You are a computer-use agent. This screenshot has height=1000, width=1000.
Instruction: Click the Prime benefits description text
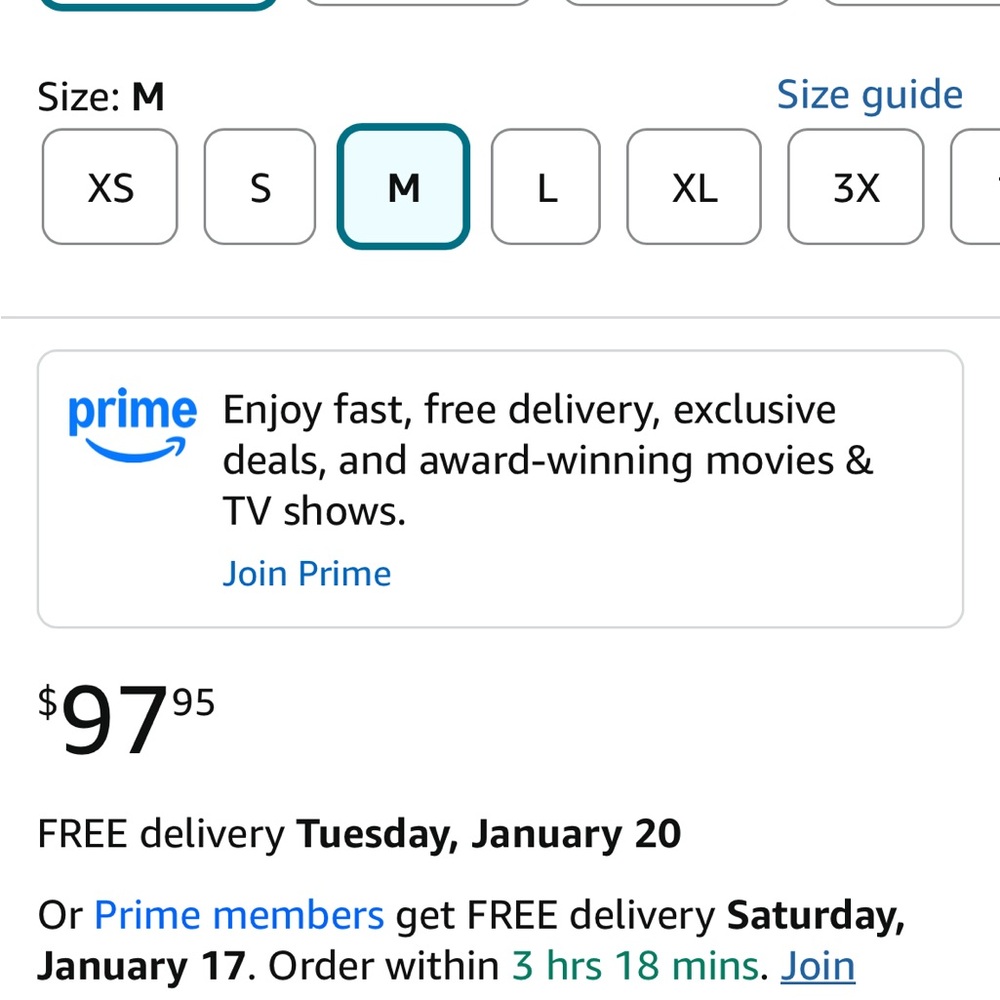(547, 460)
